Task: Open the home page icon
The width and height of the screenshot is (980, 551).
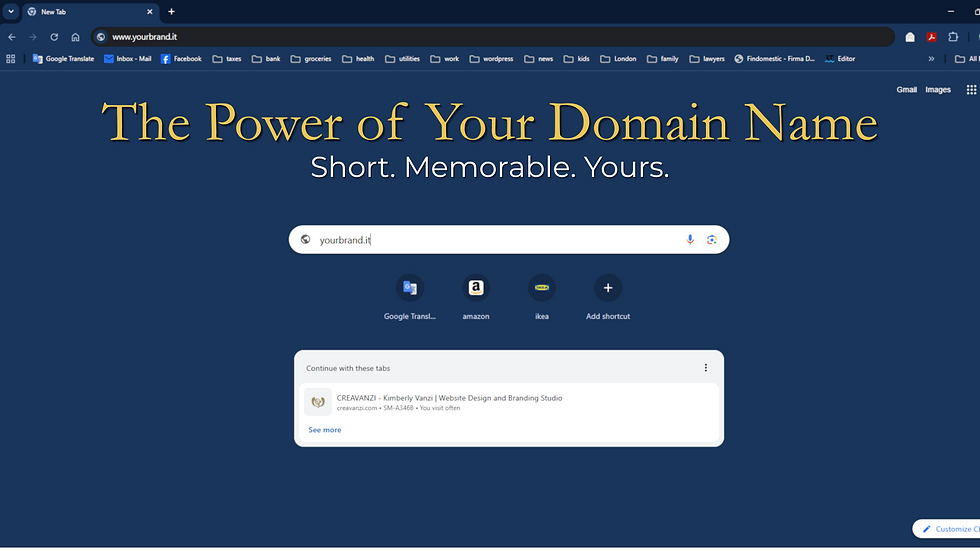Action: pos(76,37)
